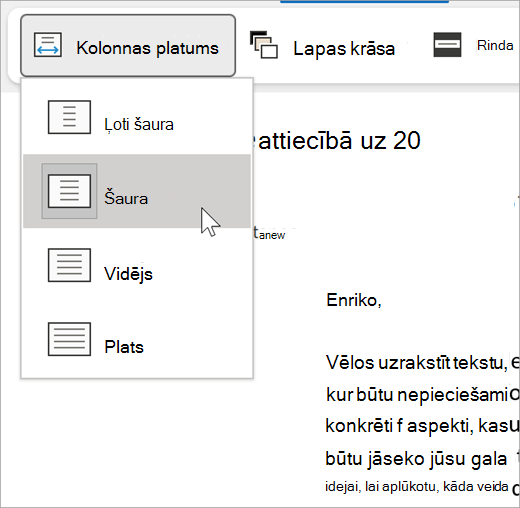
Task: Click the Ļoti šaura narrow lines icon
Action: [69, 117]
